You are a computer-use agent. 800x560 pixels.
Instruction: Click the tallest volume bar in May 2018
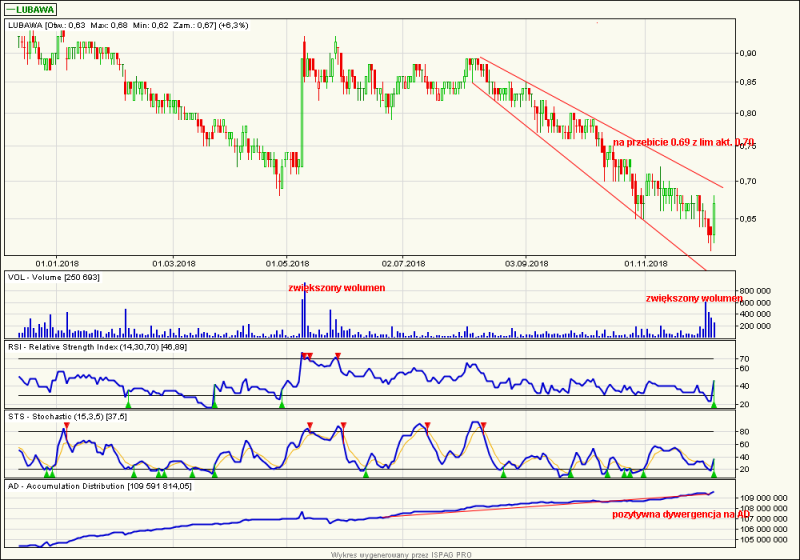tap(302, 312)
